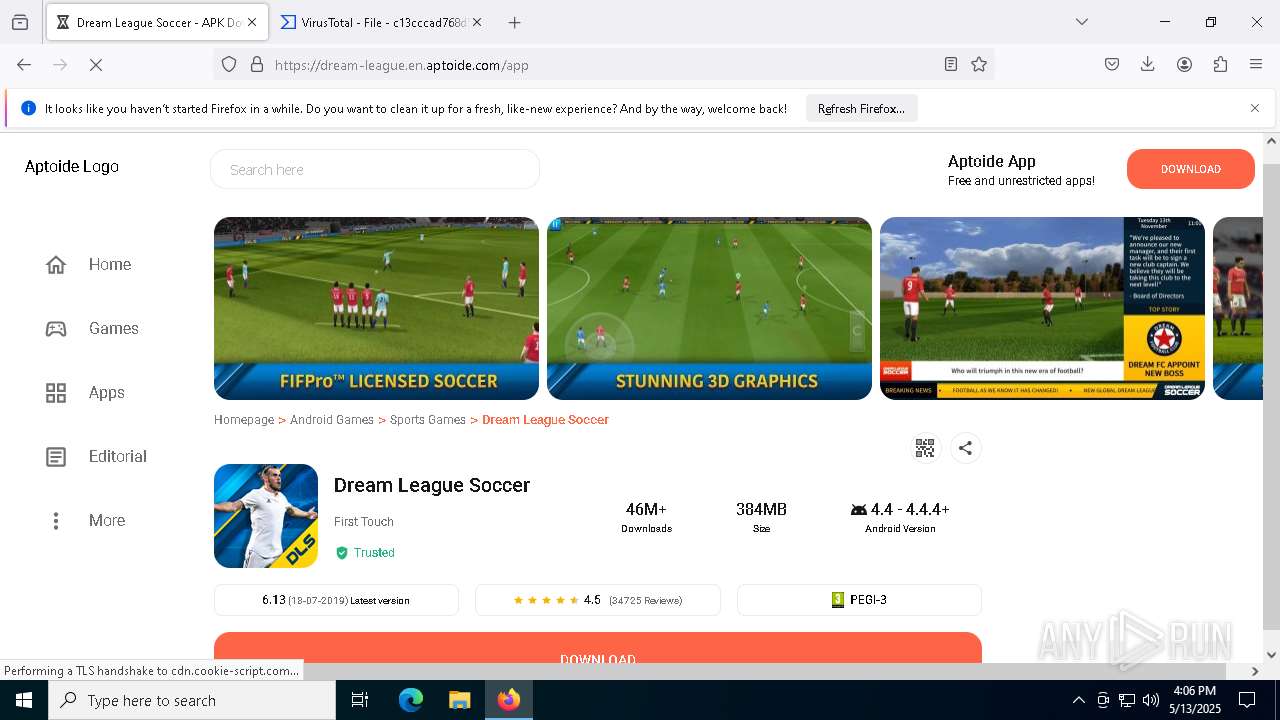Open Firefox account icon
The width and height of the screenshot is (1280, 720).
1184,64
